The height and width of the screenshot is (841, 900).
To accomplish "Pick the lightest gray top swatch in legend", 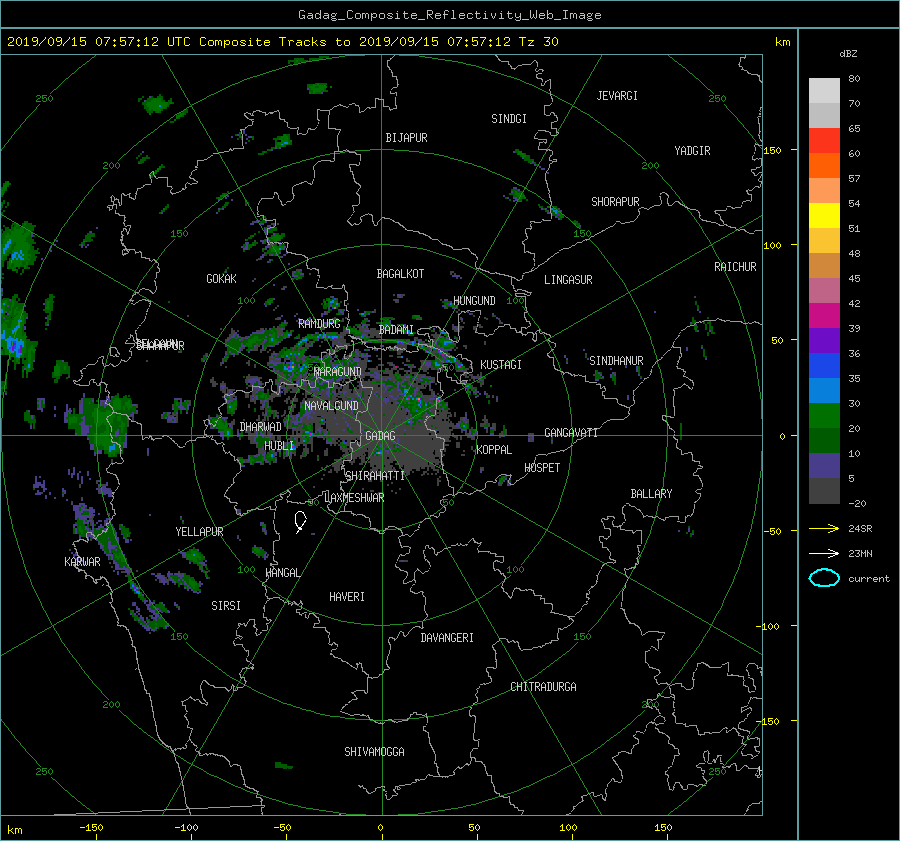I will (x=824, y=91).
